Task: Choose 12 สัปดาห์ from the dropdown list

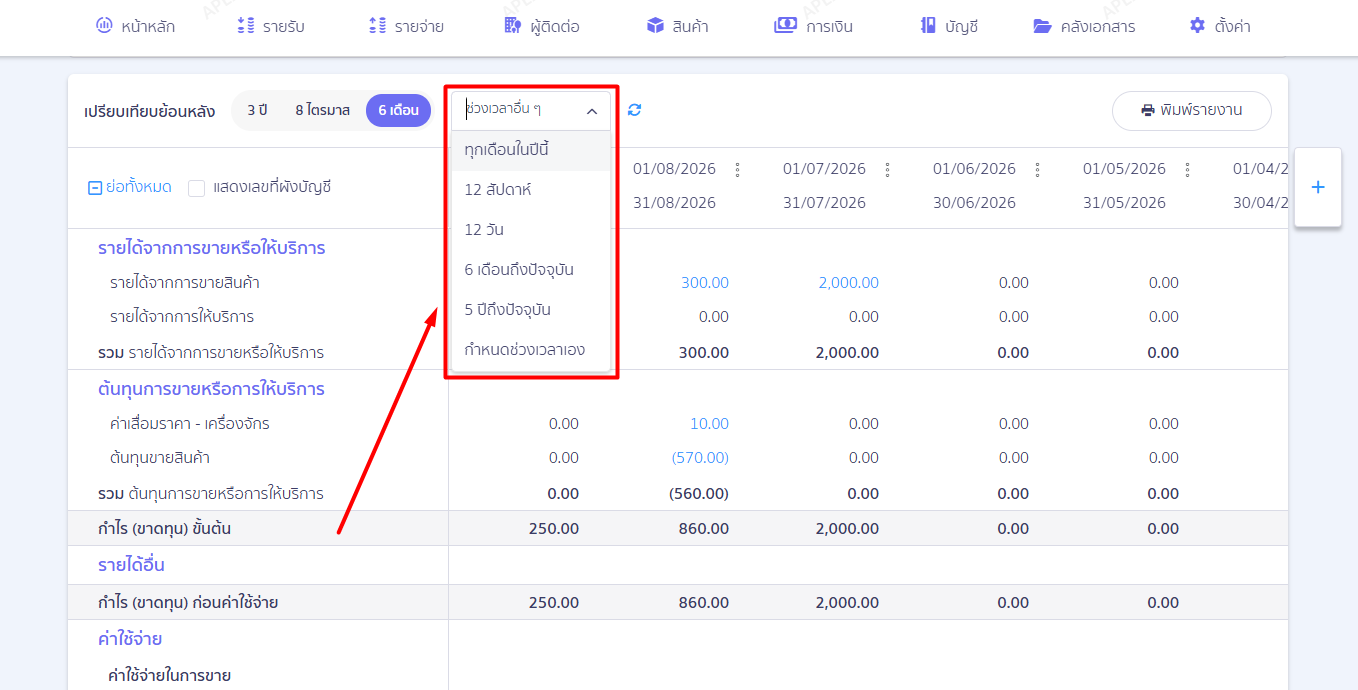Action: (531, 190)
